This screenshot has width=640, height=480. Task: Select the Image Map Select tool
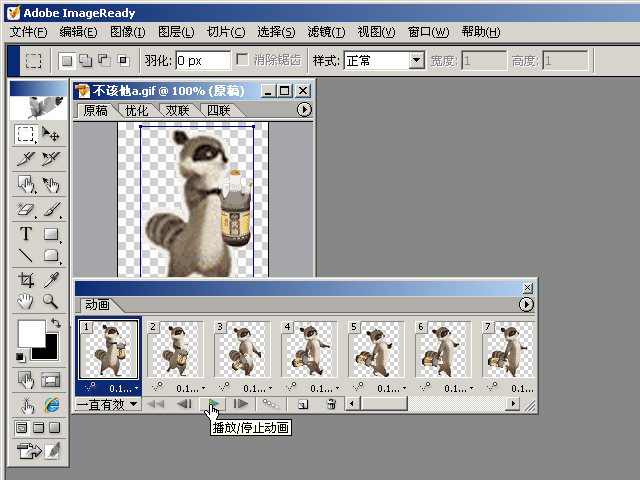click(x=51, y=184)
